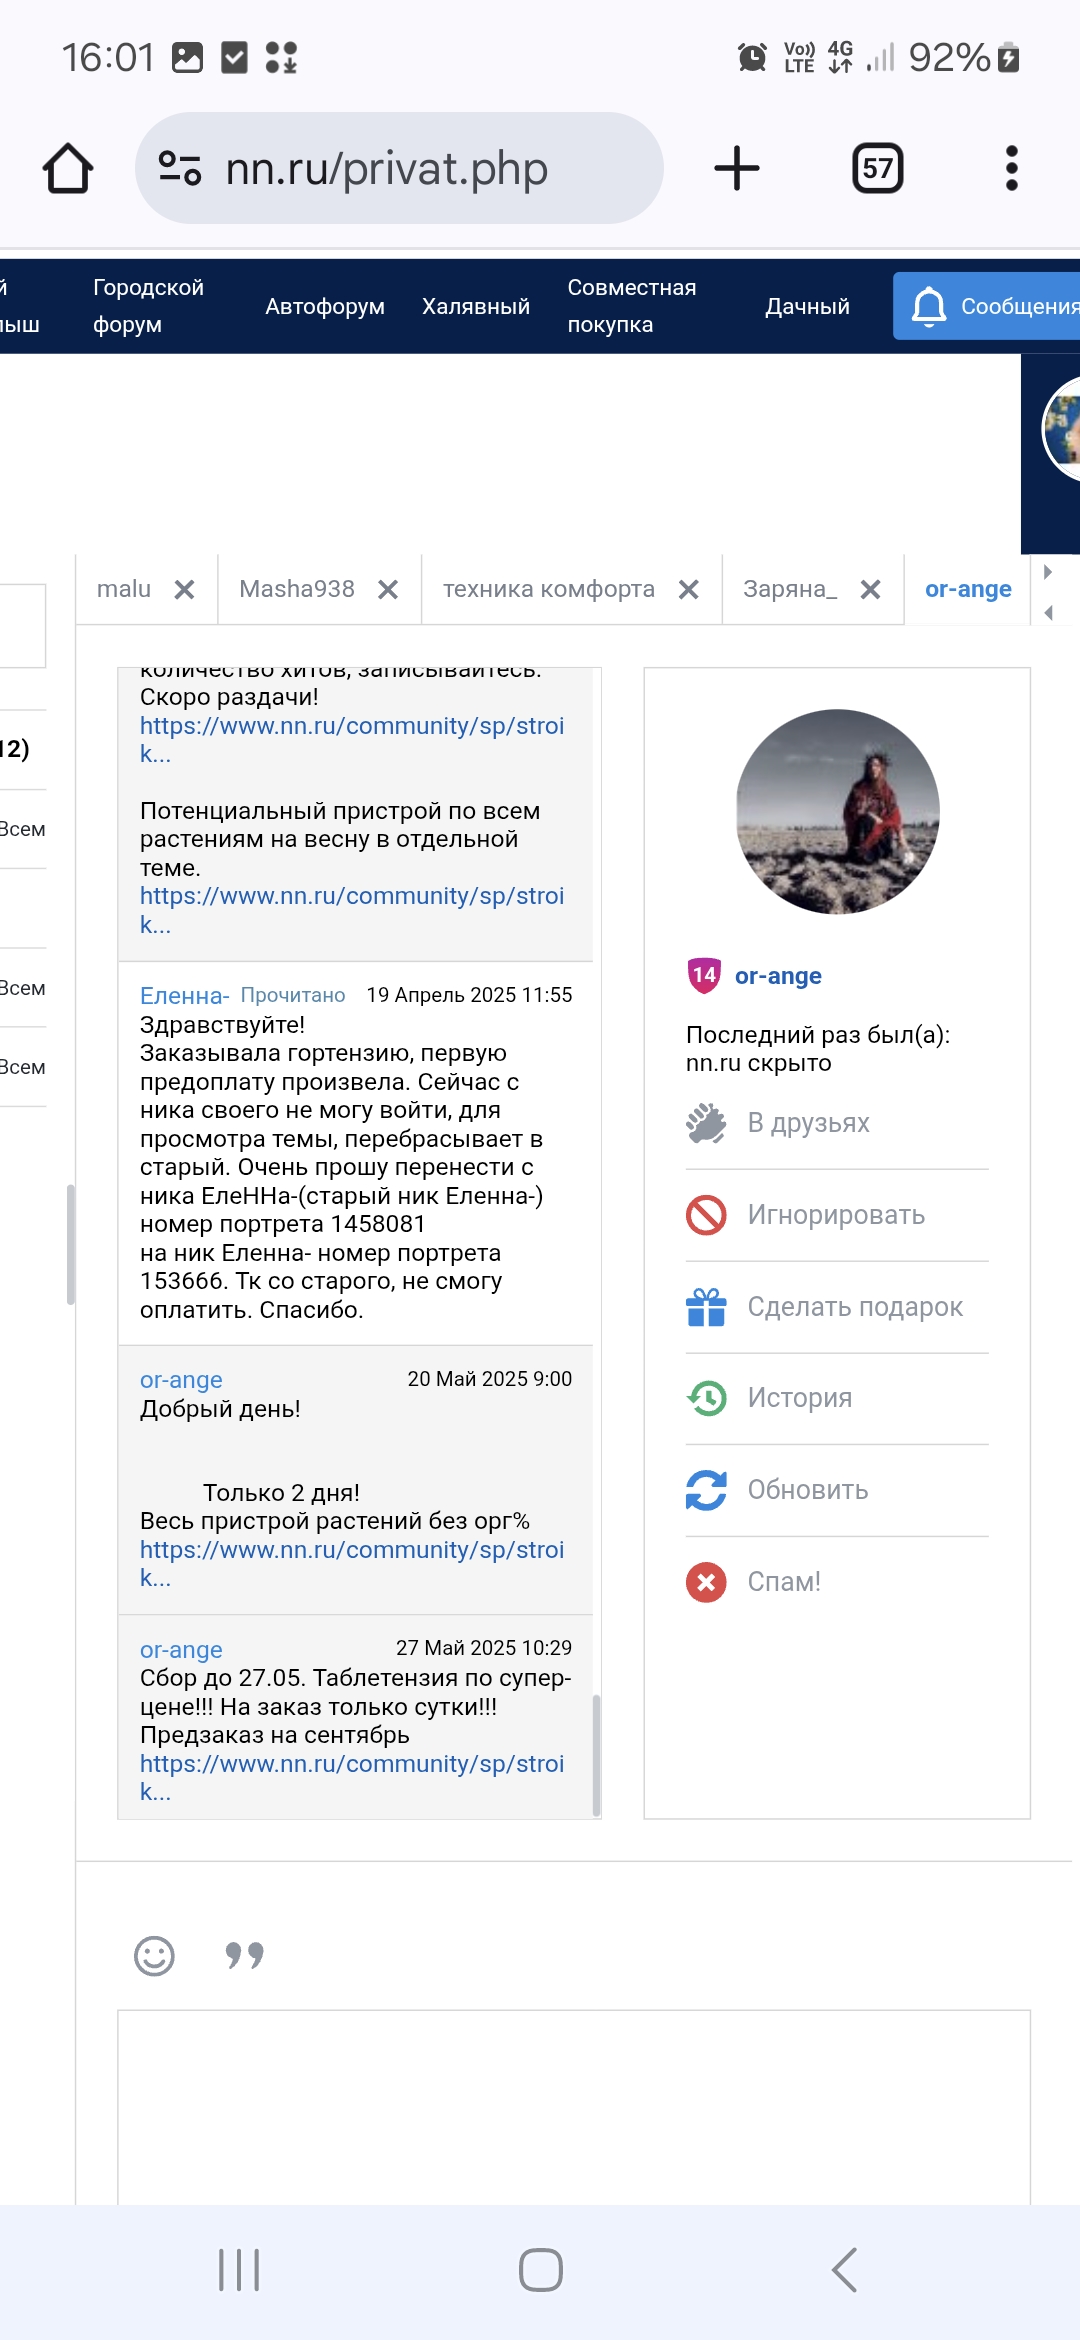
Task: Report the user as Spam
Action: click(x=783, y=1582)
